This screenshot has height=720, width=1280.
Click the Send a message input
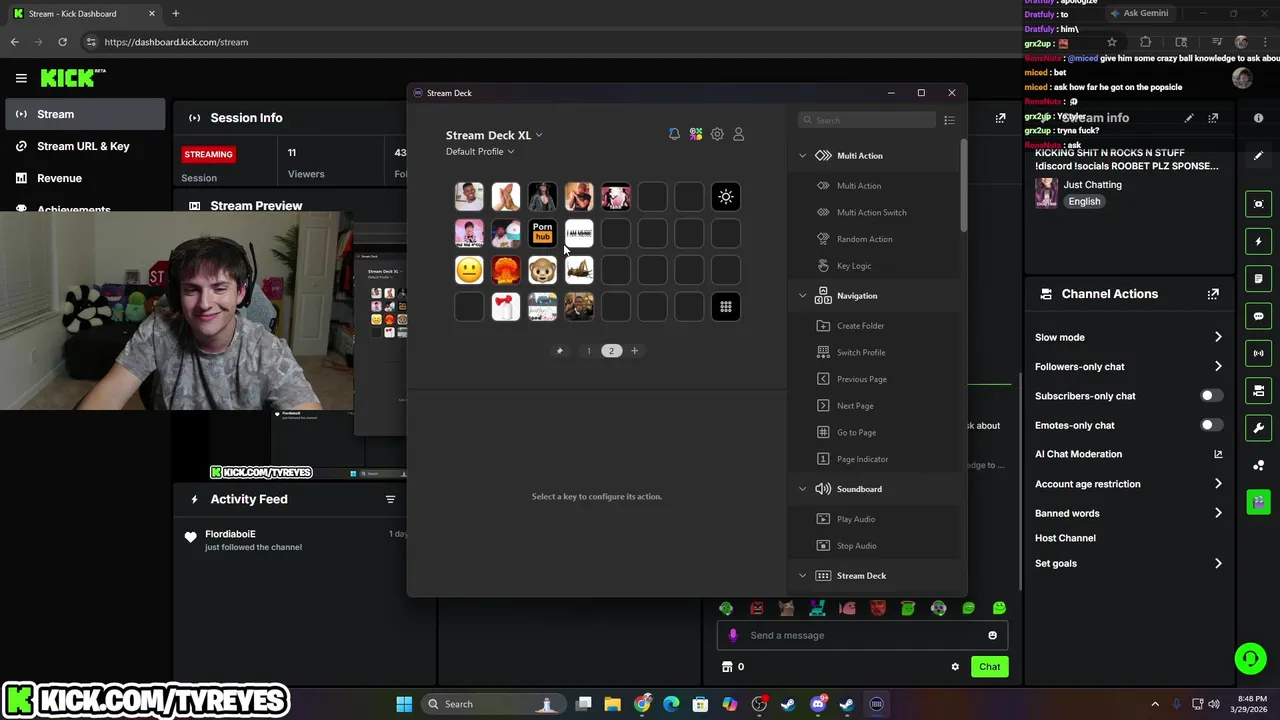[862, 635]
